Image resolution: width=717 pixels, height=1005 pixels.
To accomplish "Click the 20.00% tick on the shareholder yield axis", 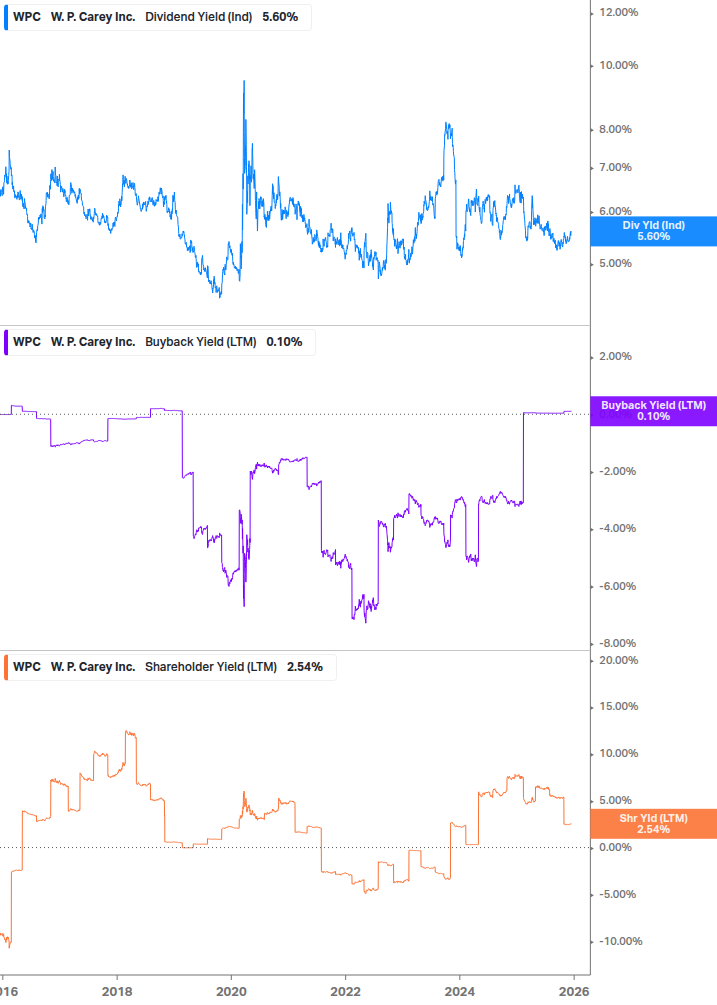I will 618,661.
